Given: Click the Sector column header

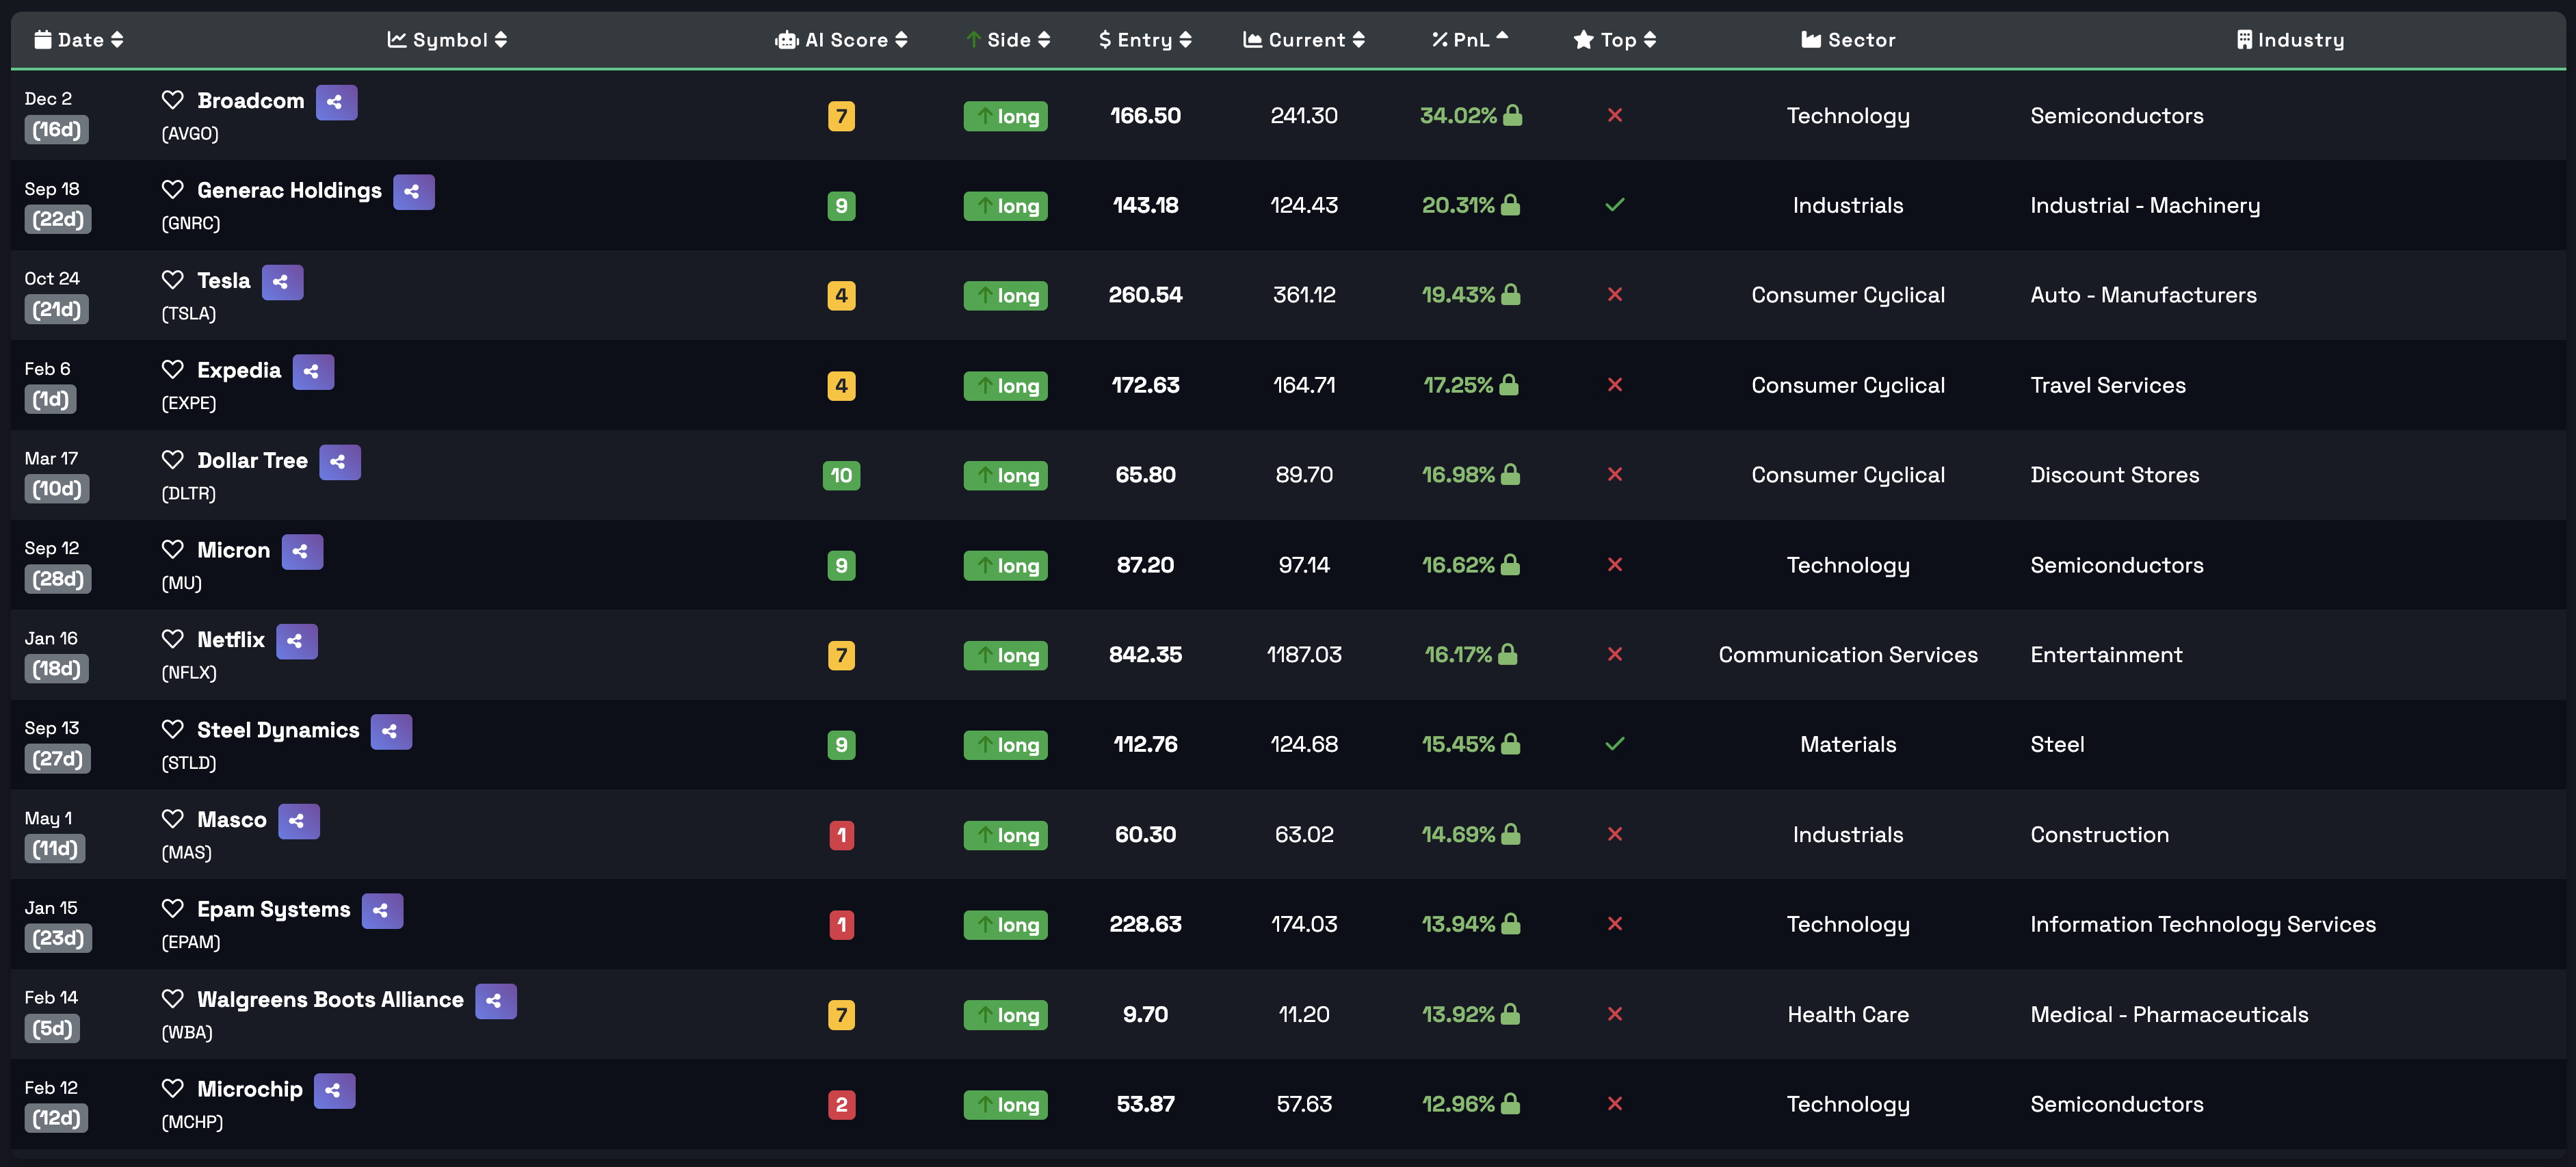Looking at the screenshot, I should tap(1848, 40).
